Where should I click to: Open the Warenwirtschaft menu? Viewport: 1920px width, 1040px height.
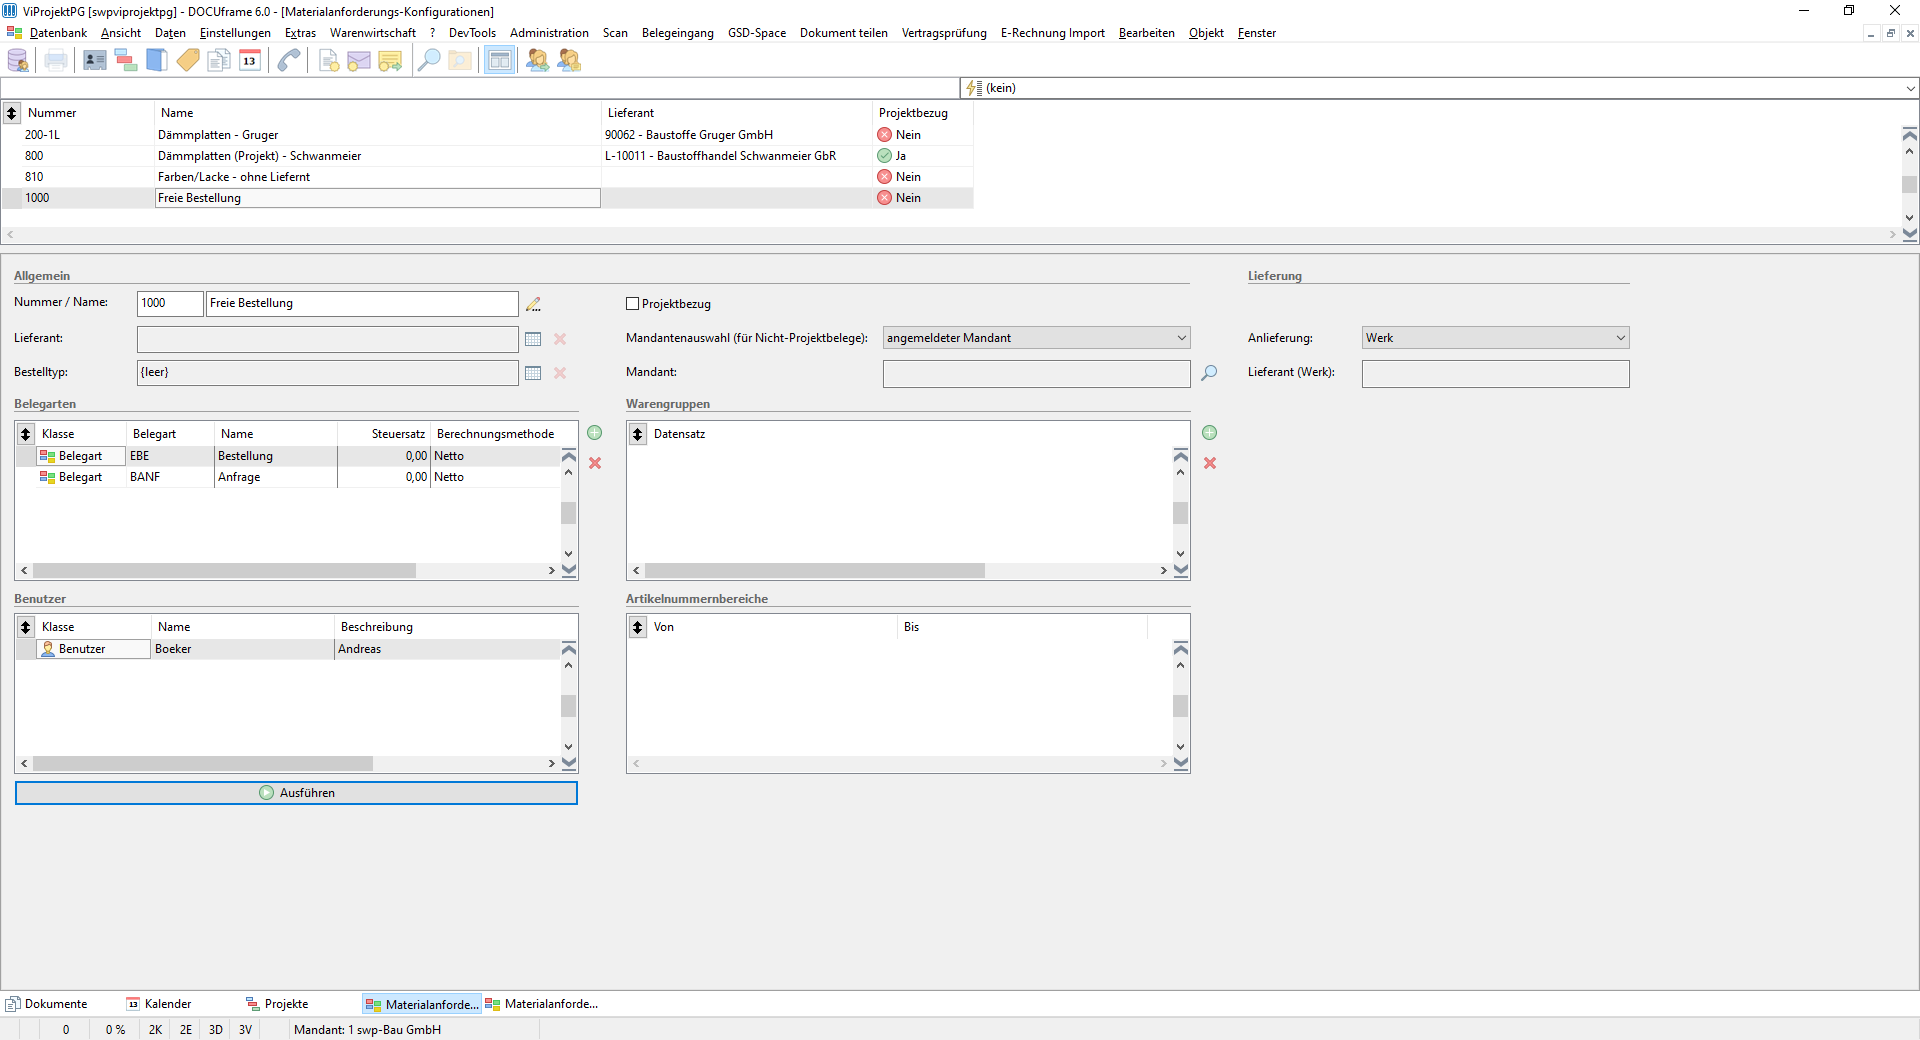[373, 33]
